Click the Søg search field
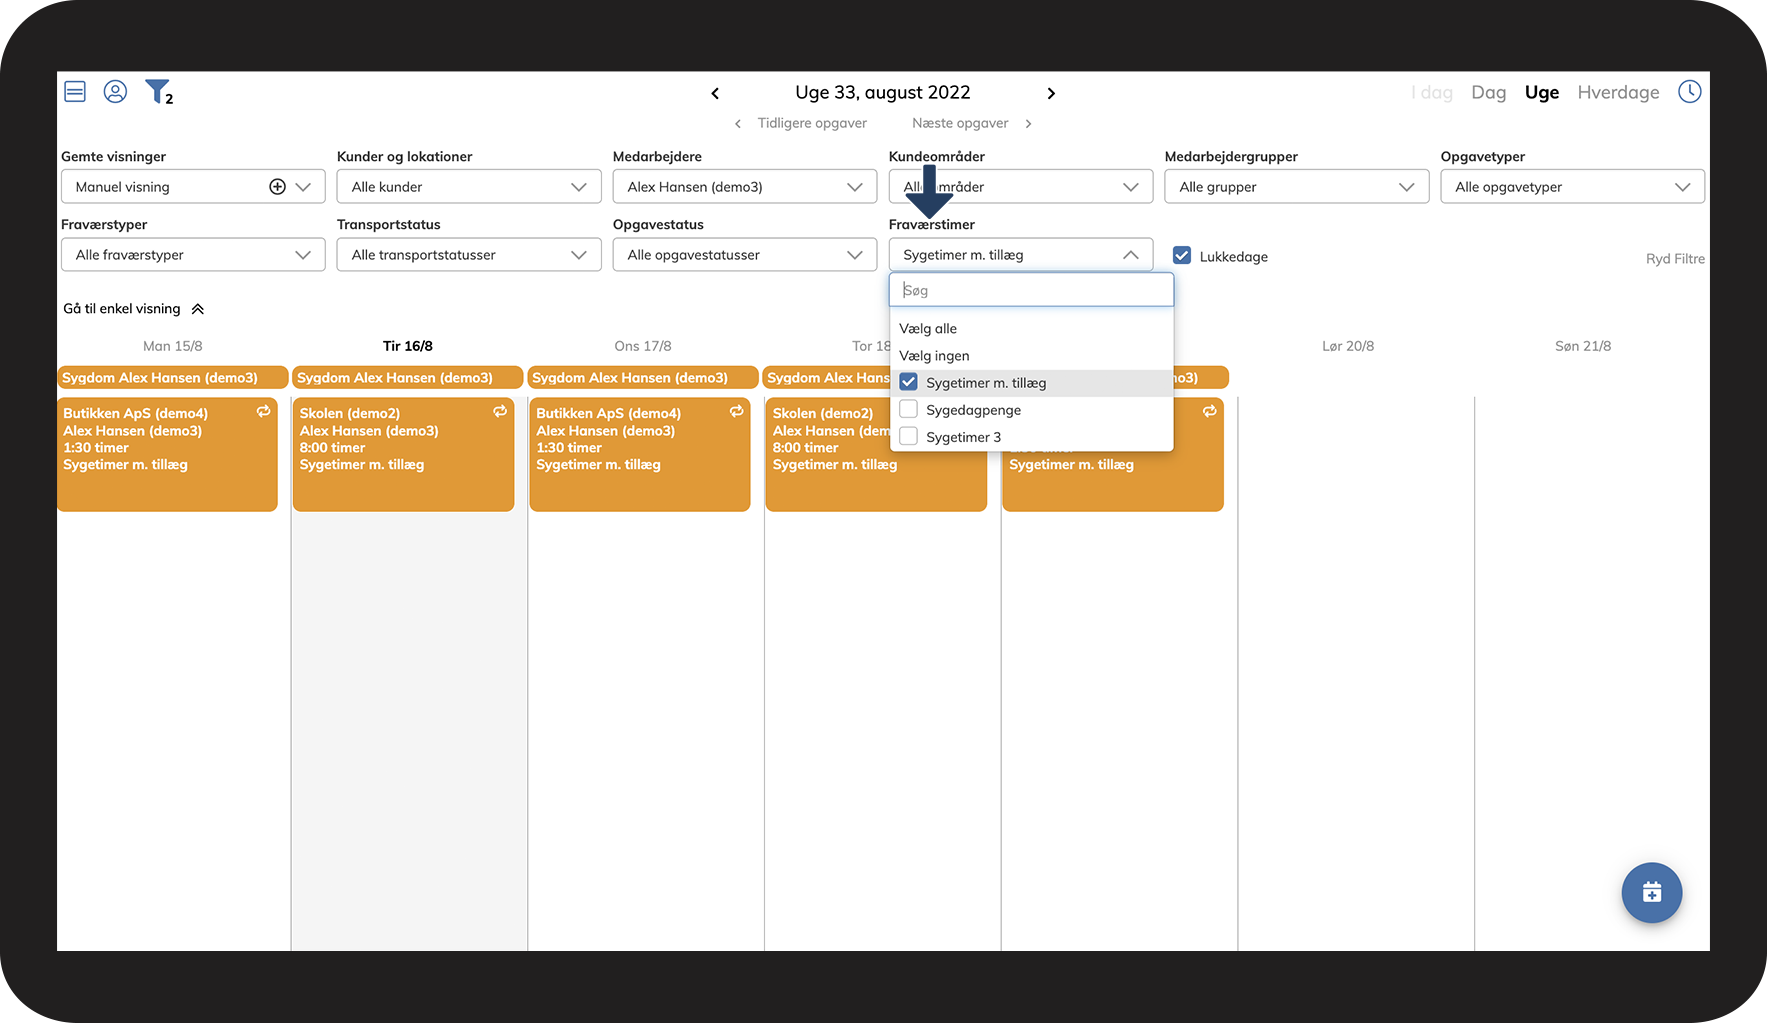The height and width of the screenshot is (1023, 1767). pyautogui.click(x=1031, y=290)
